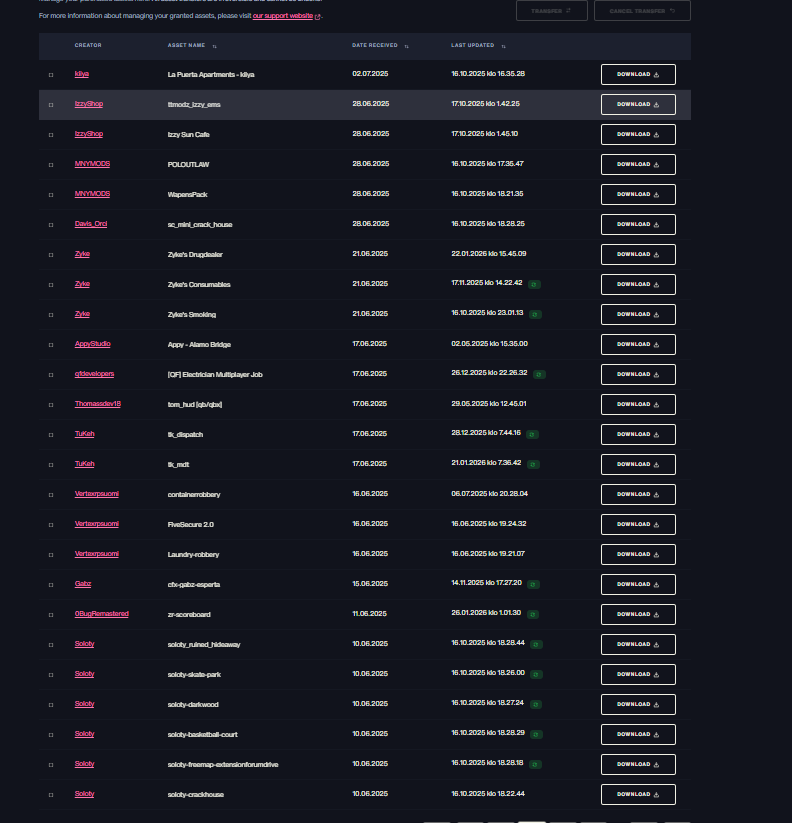
Task: Open IzzyShop creator link on Izzy Sun Cafe row
Action: click(89, 134)
